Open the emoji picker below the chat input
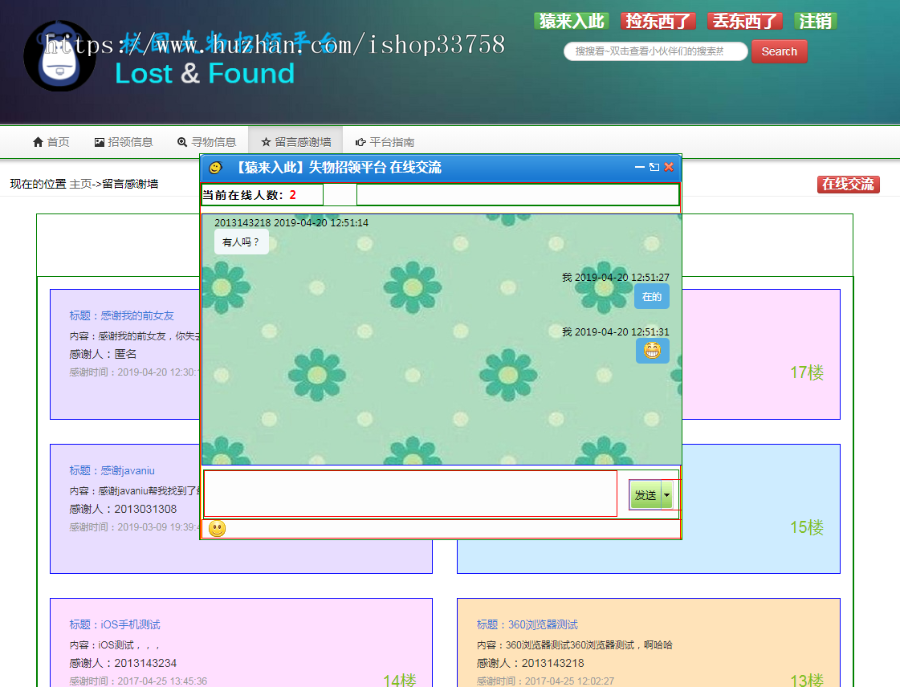Viewport: 900px width, 687px height. (x=217, y=527)
